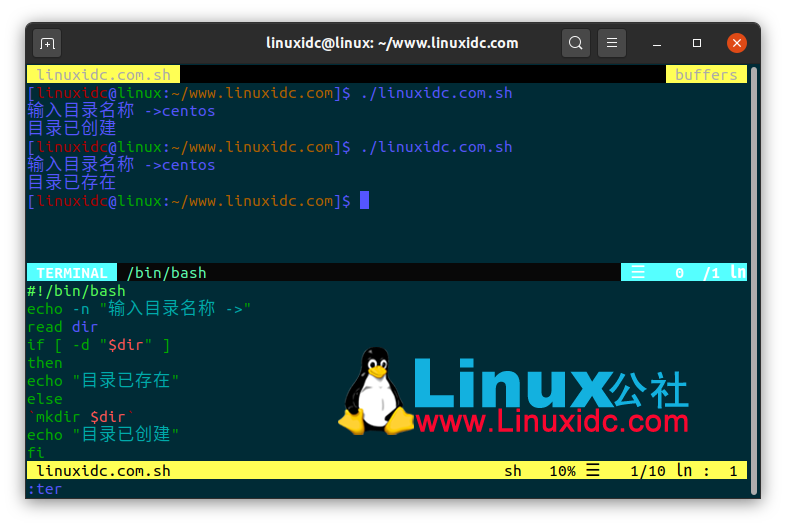Click the line icon beside 10% in status bar

[593, 470]
